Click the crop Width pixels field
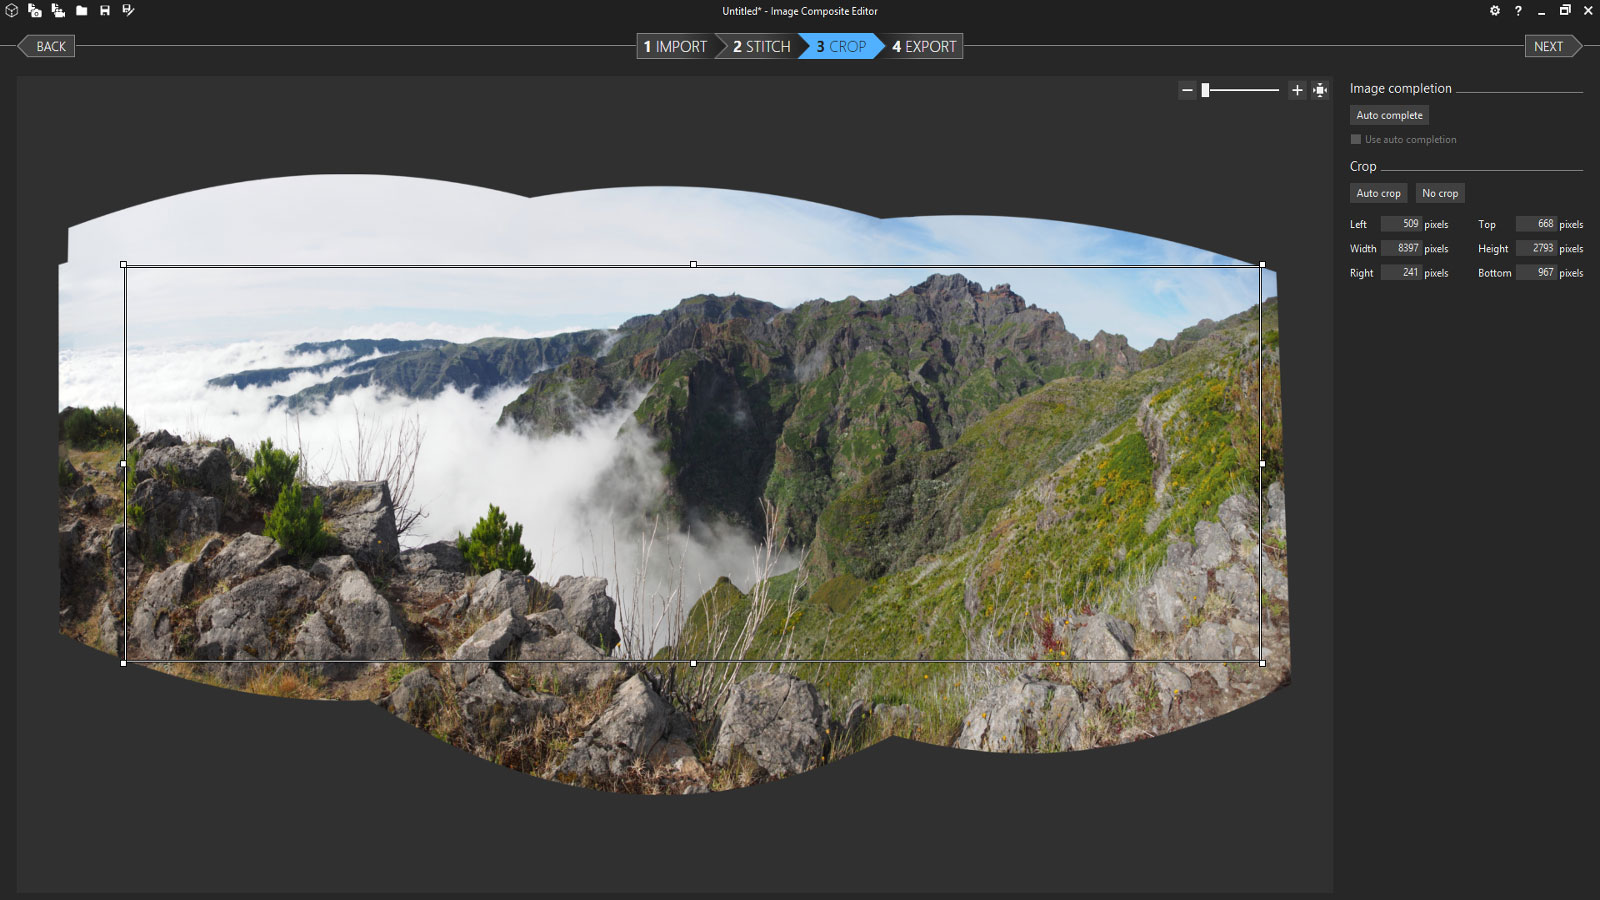1600x900 pixels. 1401,248
